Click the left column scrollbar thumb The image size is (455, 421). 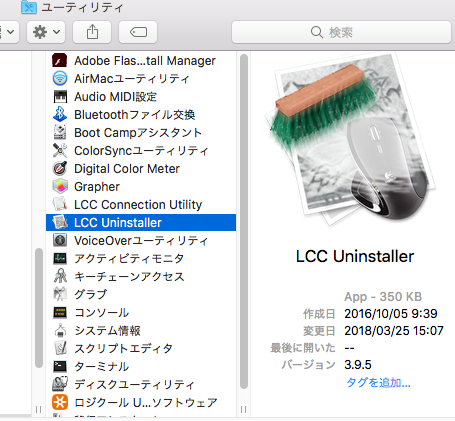coord(39,308)
